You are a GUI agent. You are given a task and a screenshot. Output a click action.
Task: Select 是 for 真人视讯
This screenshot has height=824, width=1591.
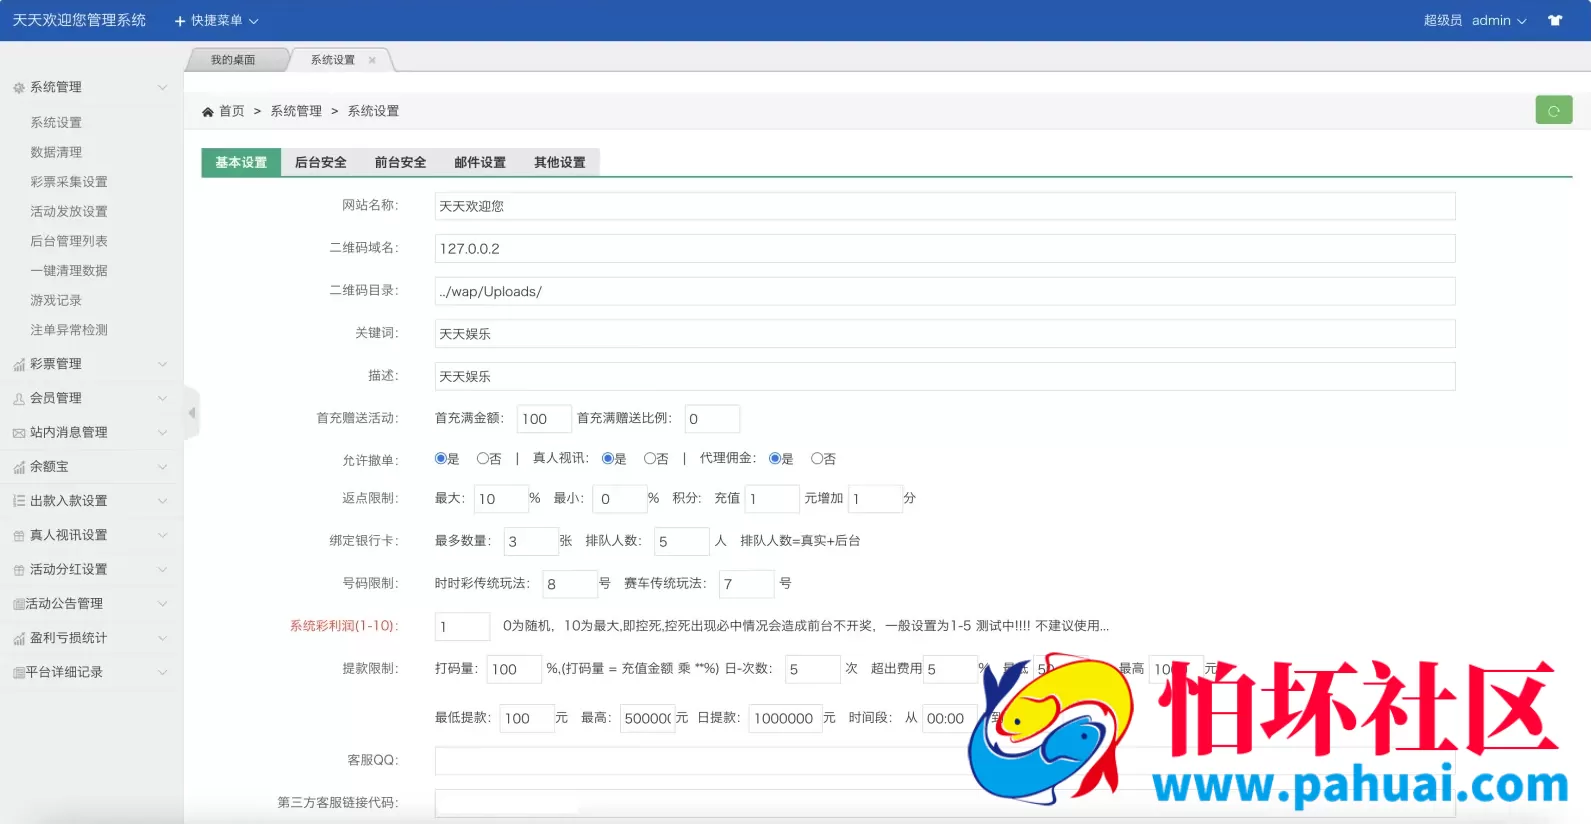pos(608,458)
